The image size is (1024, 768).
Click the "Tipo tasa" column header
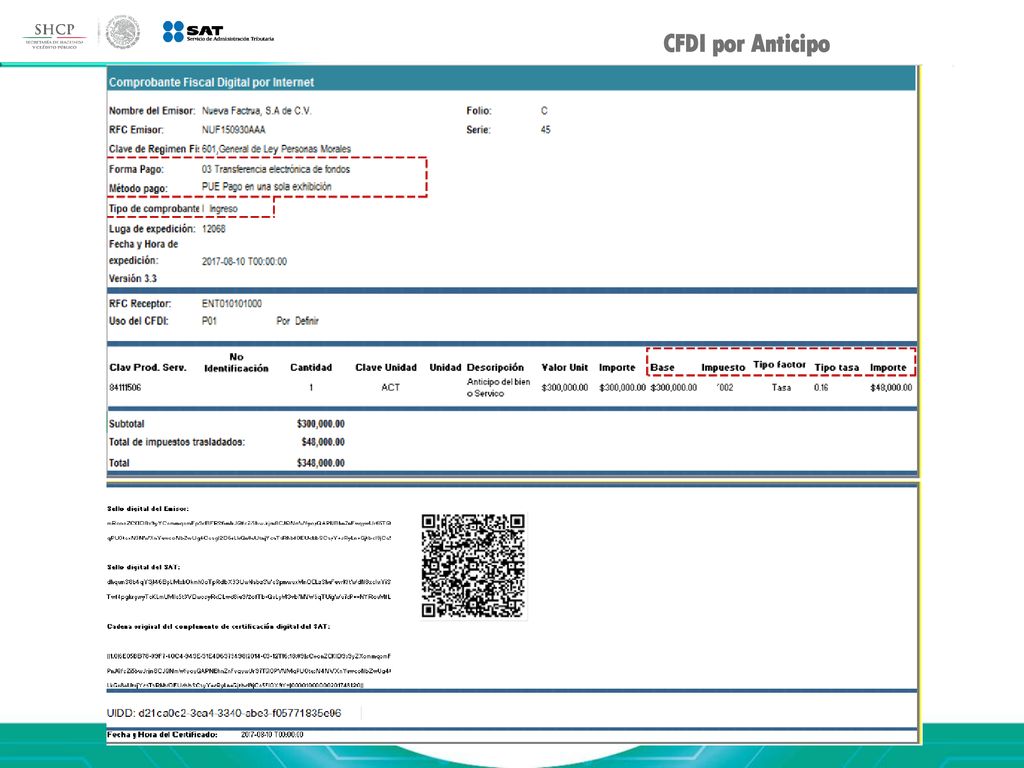click(x=837, y=368)
